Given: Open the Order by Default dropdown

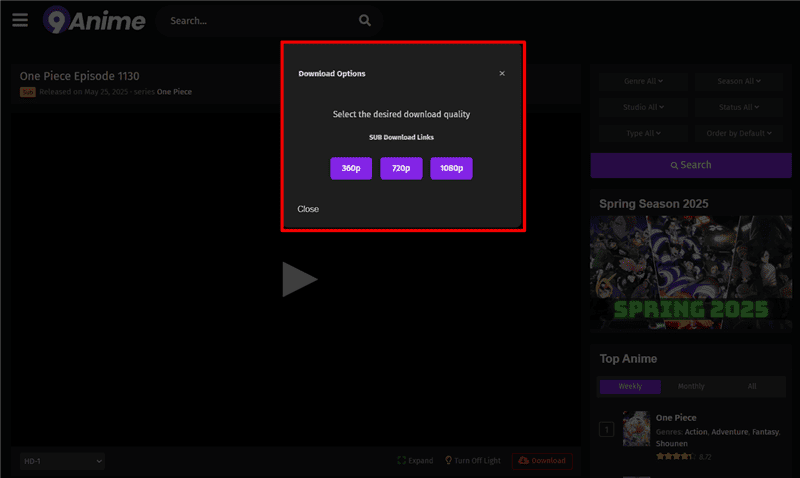Looking at the screenshot, I should click(739, 133).
